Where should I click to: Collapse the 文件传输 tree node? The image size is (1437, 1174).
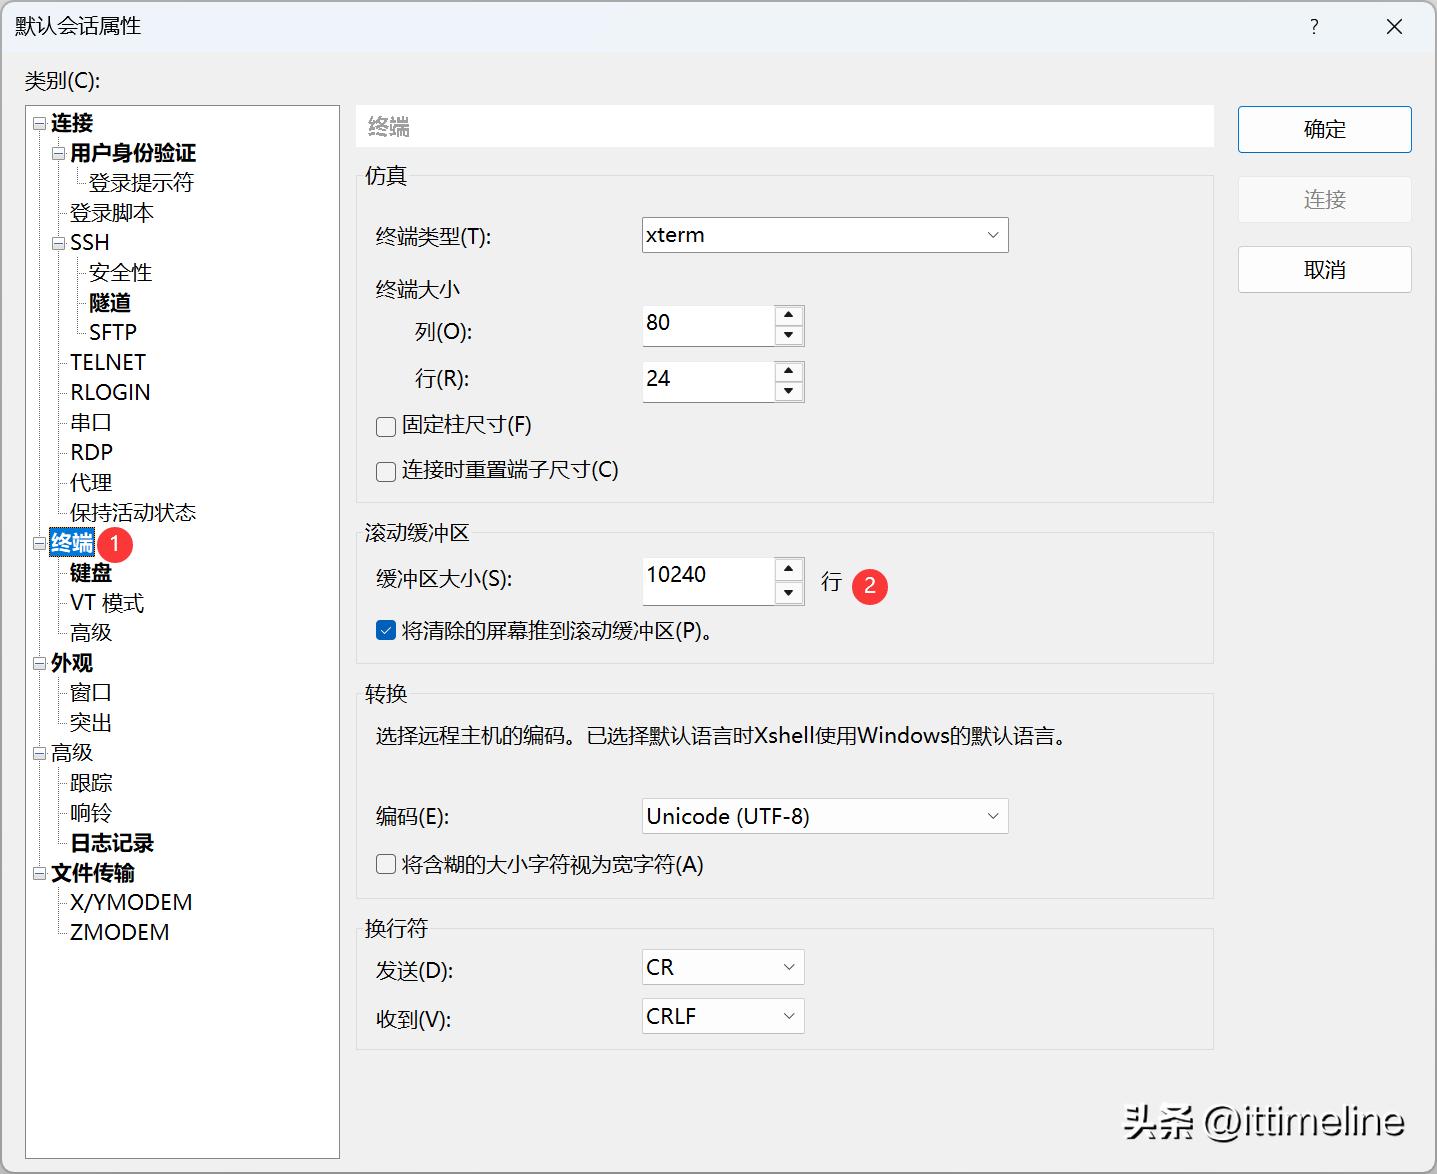pos(39,873)
